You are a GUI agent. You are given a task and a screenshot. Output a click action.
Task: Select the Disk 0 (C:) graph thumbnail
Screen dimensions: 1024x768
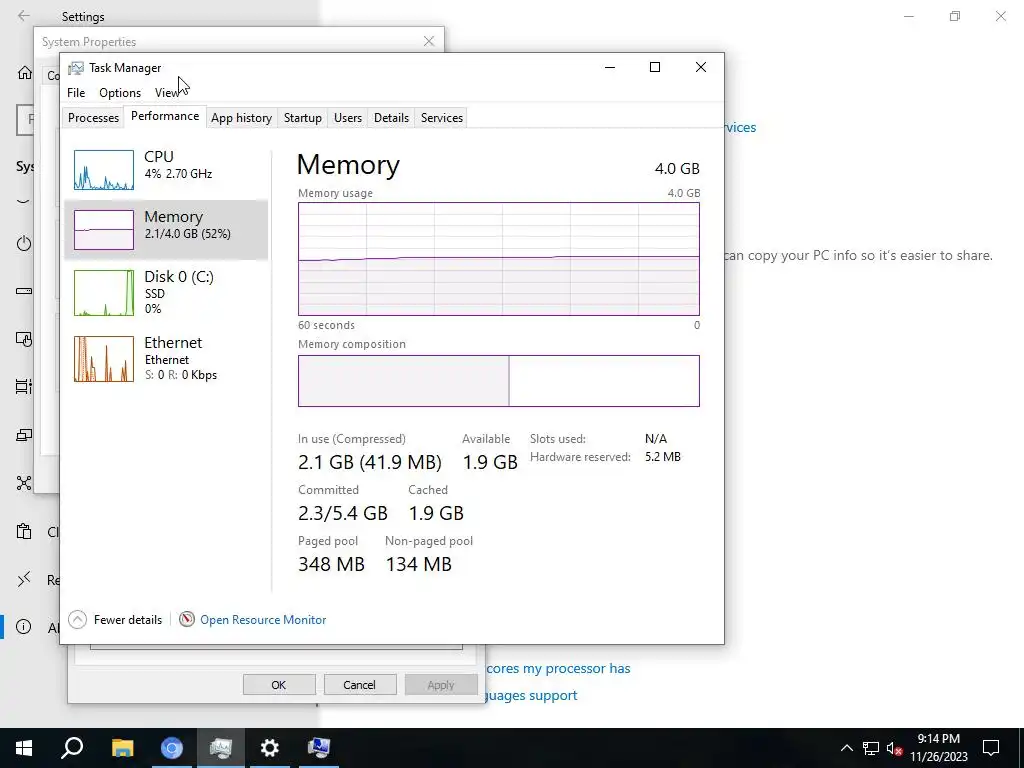[x=104, y=293]
